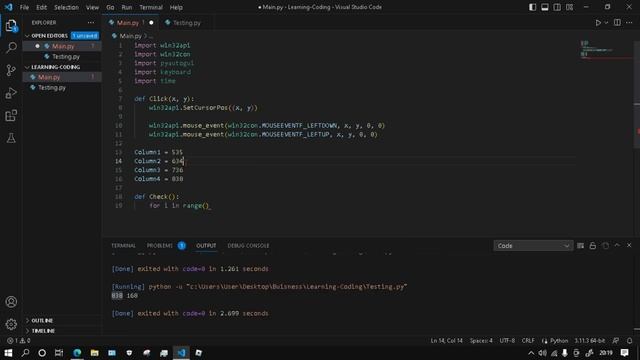640x360 pixels.
Task: Switch to the Debug Console tab
Action: click(x=248, y=246)
